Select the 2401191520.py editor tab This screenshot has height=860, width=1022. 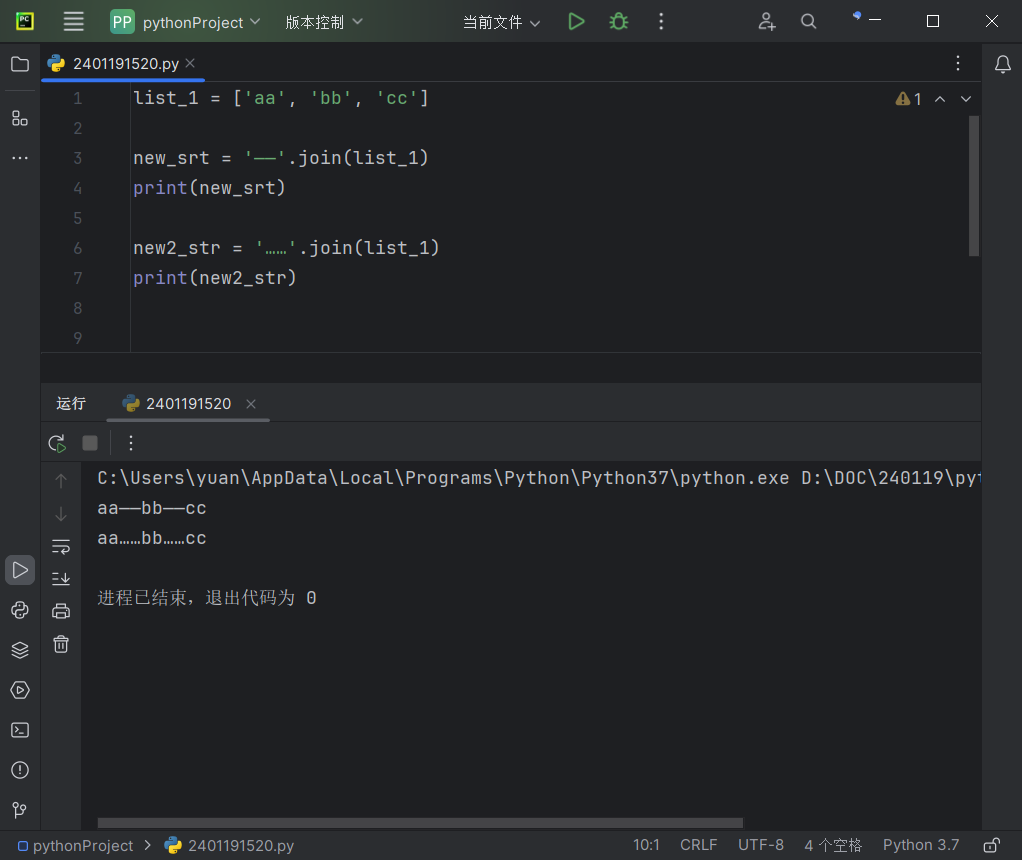point(125,63)
